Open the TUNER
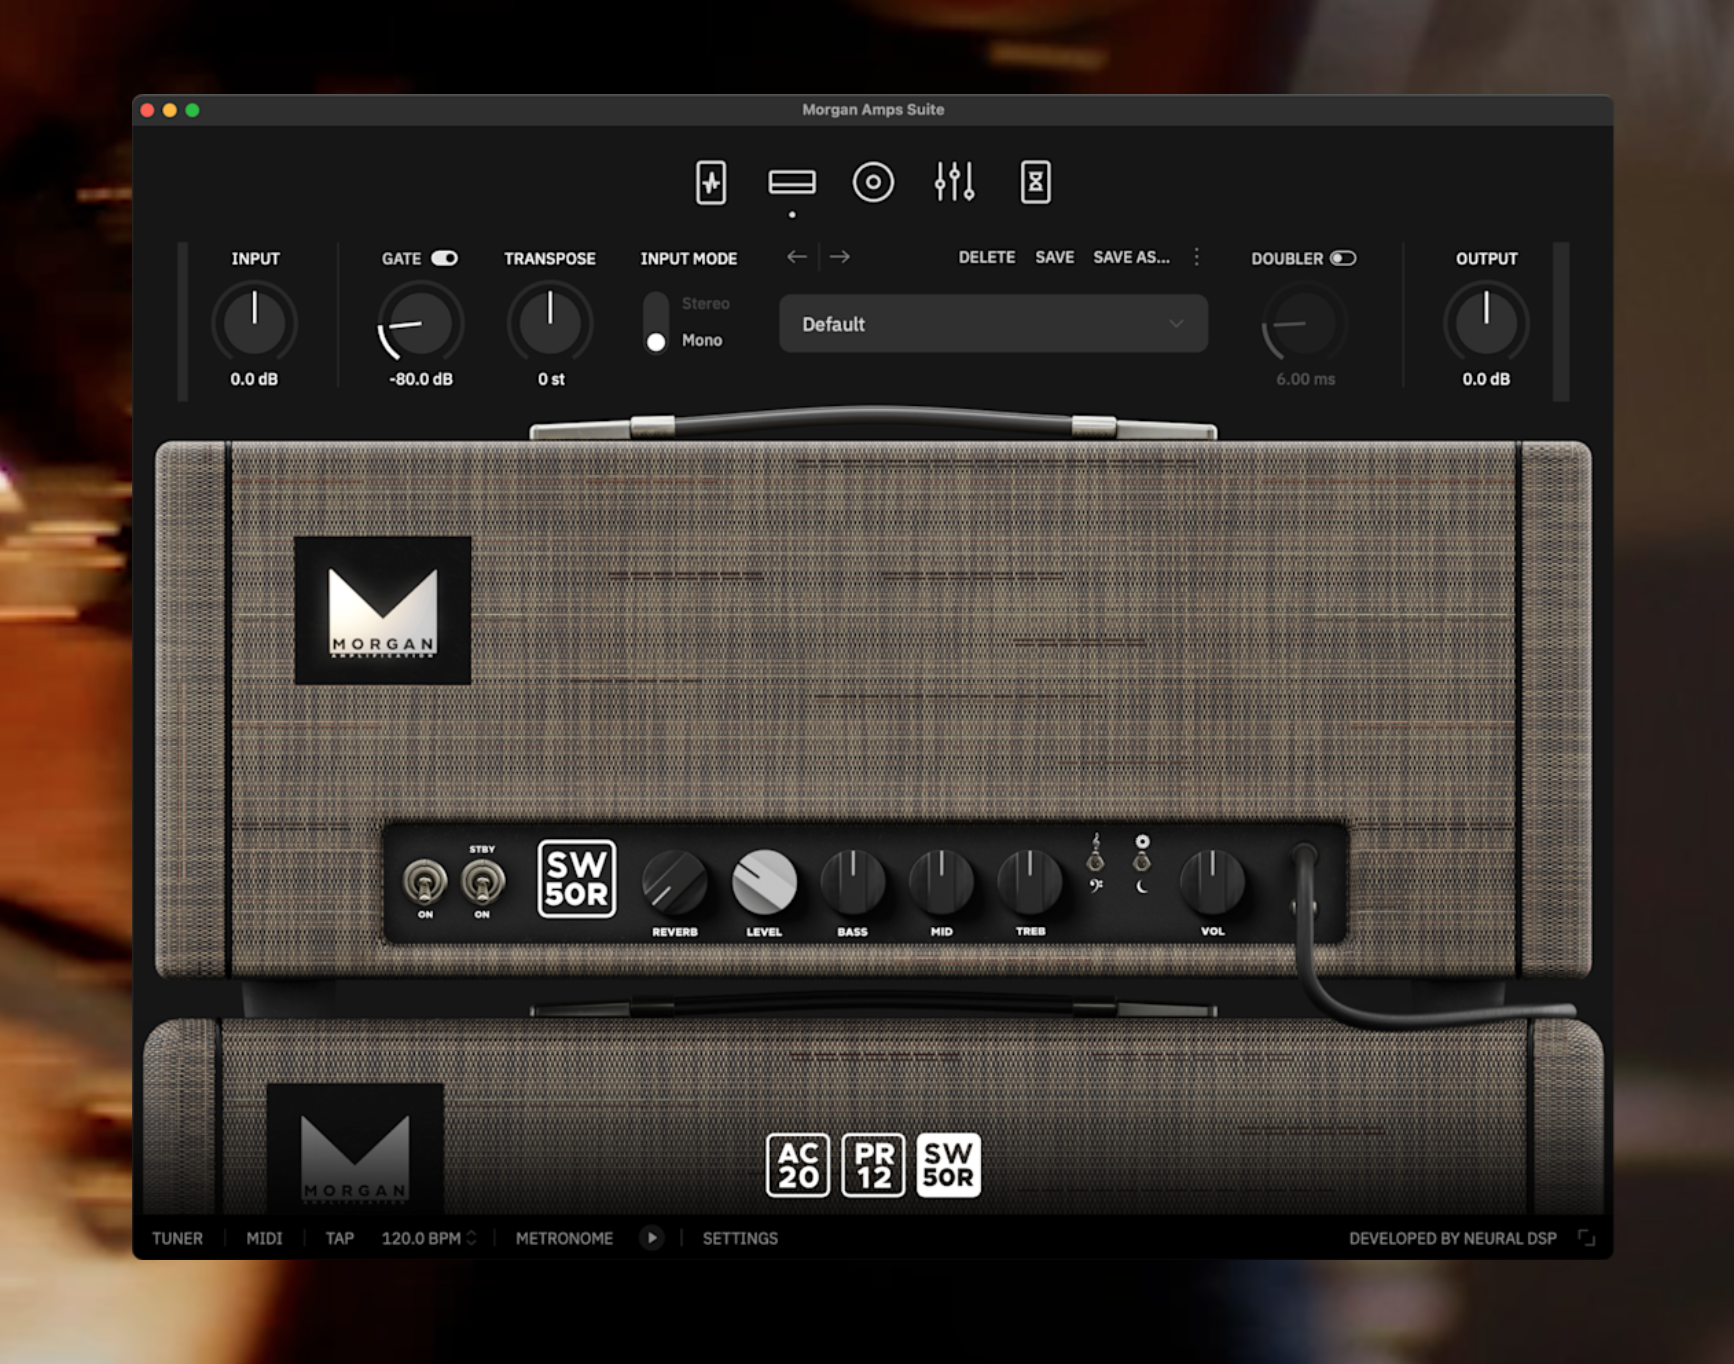Viewport: 1734px width, 1364px height. 177,1238
